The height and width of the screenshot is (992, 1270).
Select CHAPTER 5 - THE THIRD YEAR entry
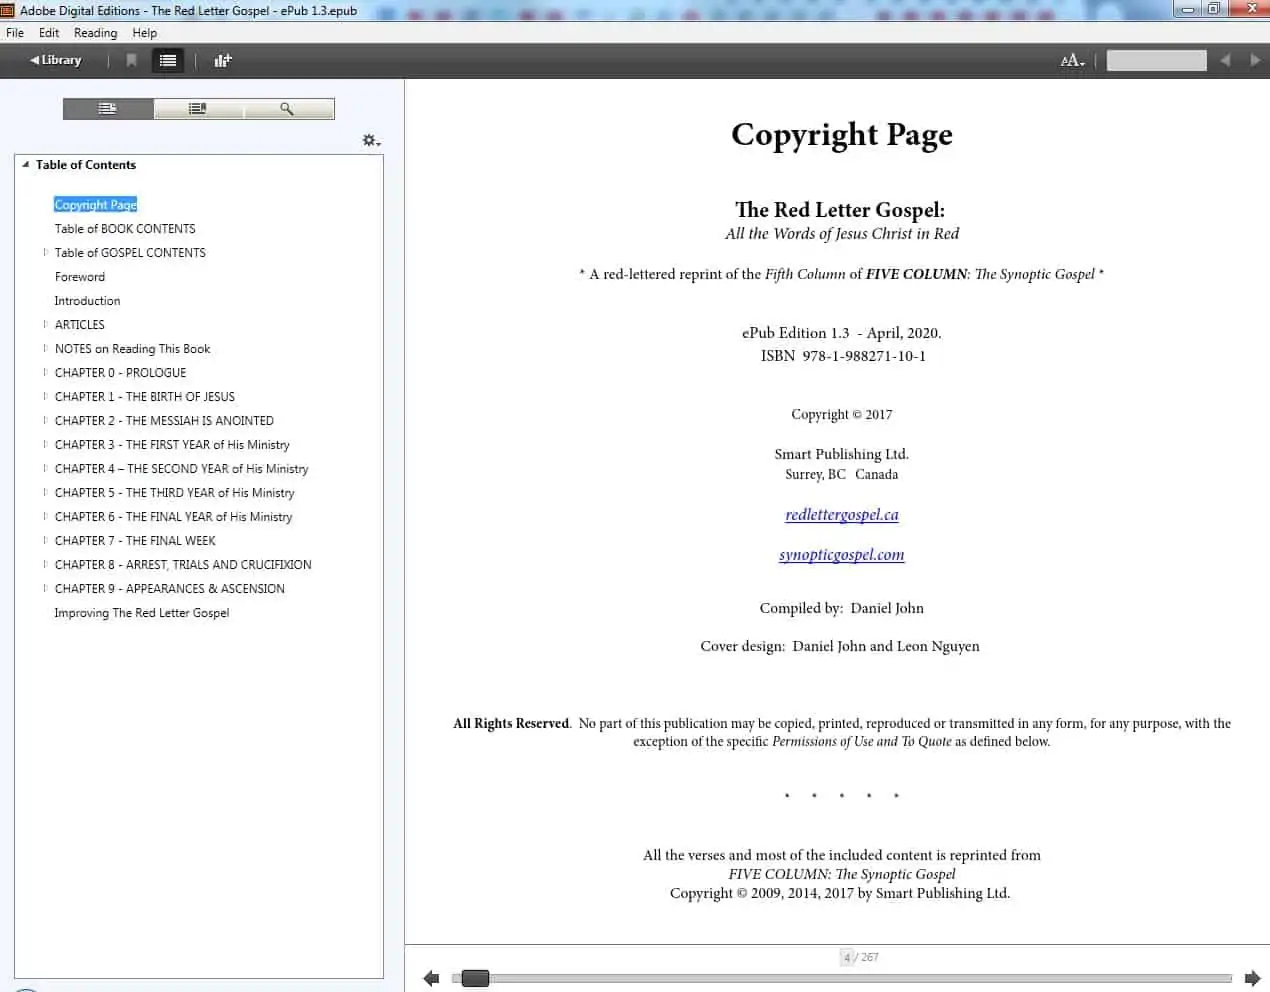coord(175,493)
